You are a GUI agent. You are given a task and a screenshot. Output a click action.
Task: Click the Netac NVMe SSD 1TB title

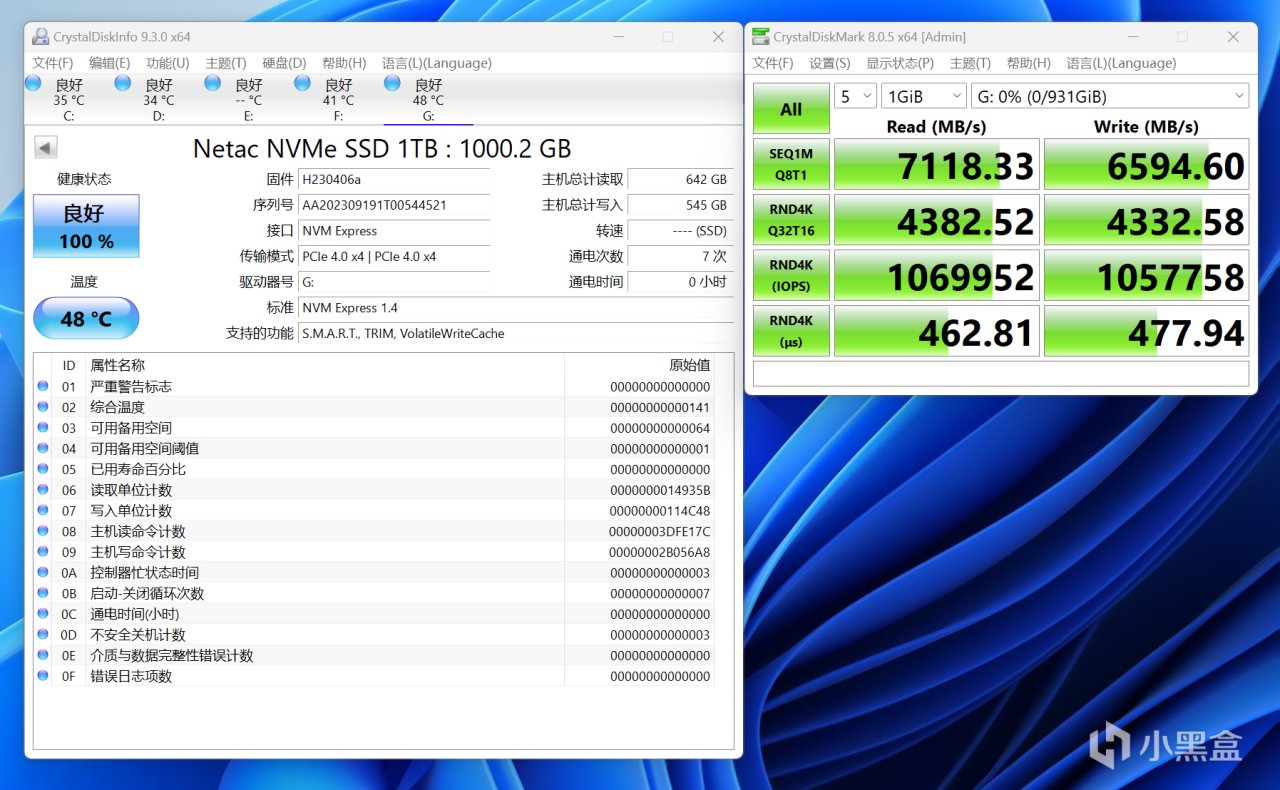[382, 149]
